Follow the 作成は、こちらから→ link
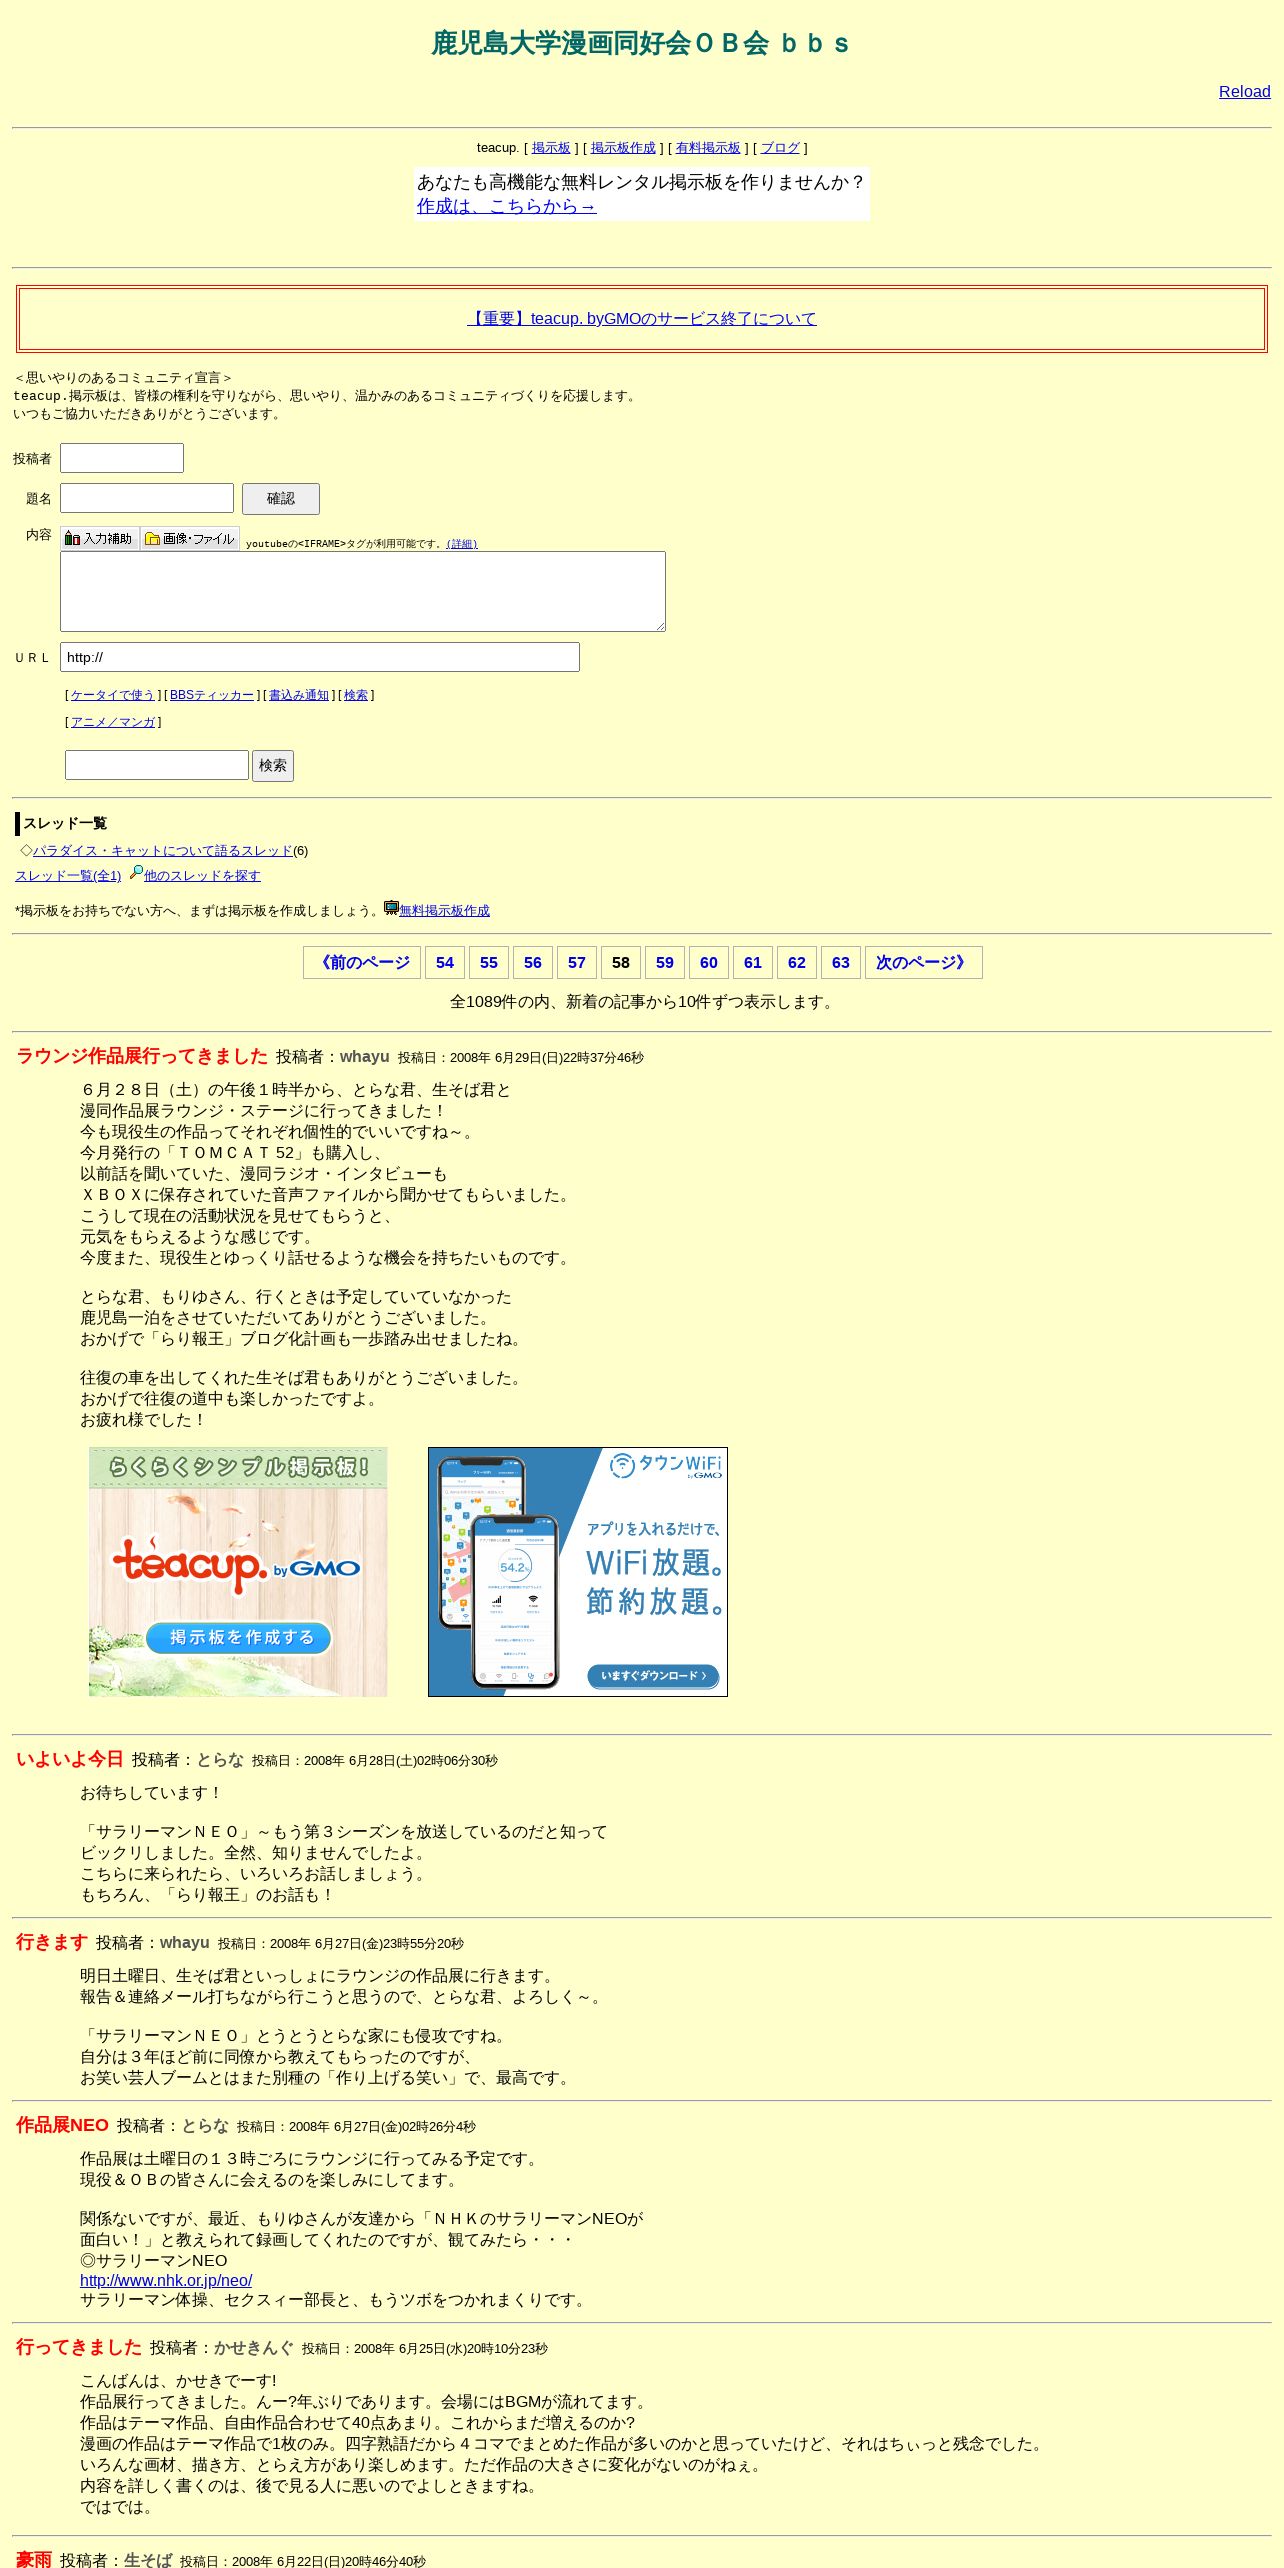 (506, 206)
